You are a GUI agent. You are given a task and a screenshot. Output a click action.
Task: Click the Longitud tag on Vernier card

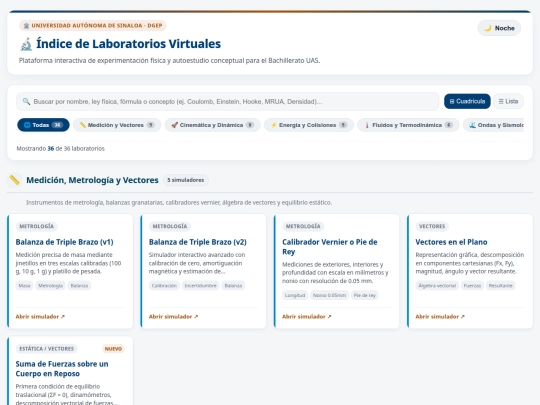(295, 295)
